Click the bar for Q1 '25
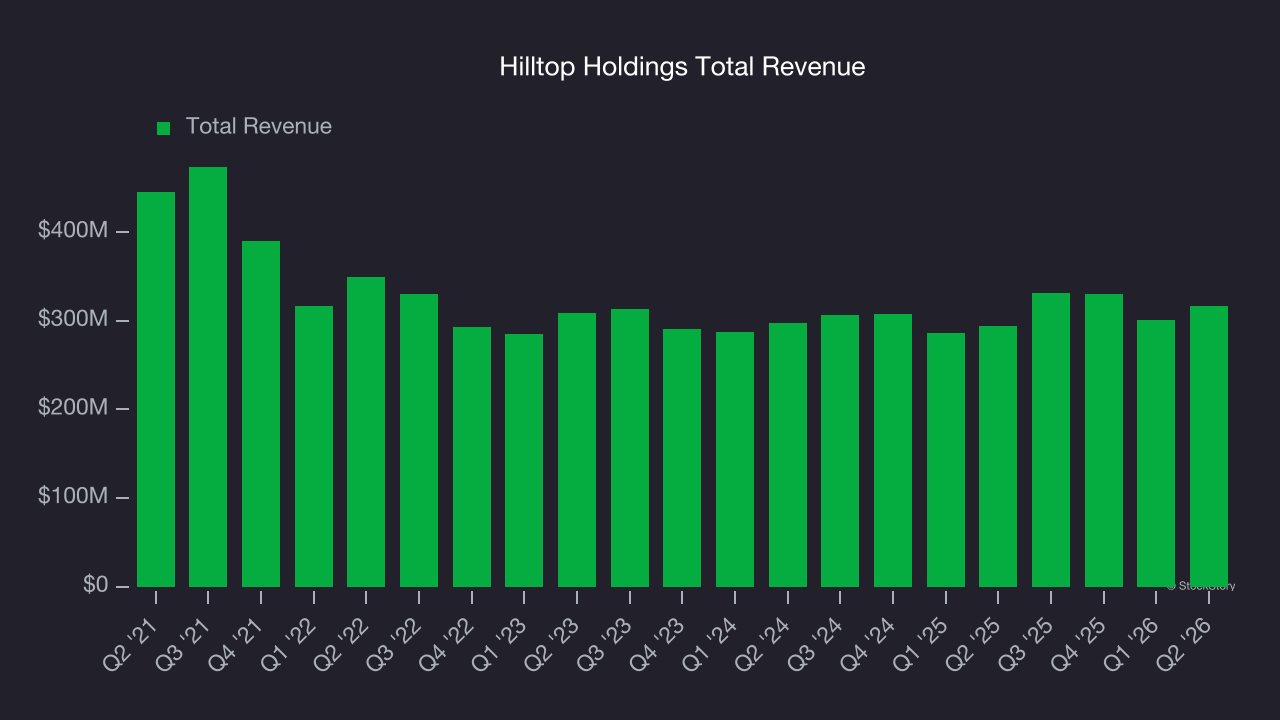 [946, 460]
